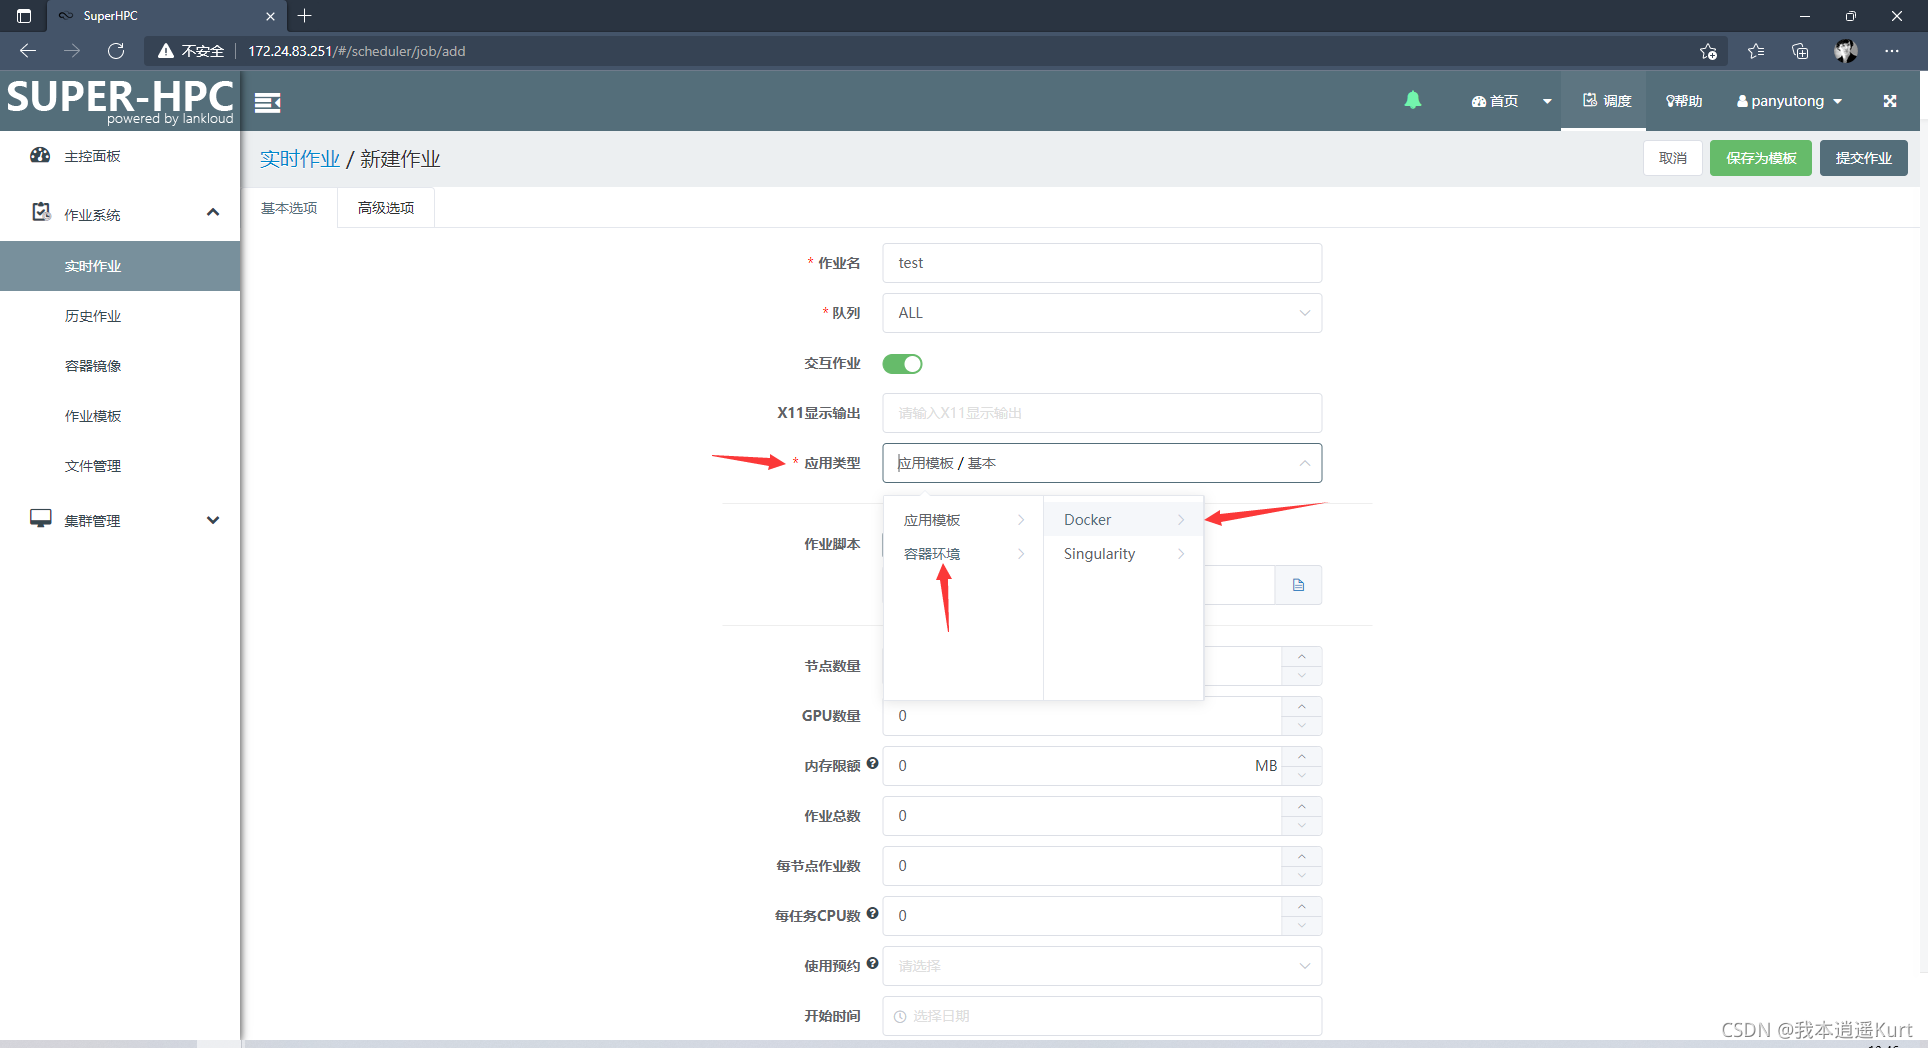Expand the Singularity submenu option
1928x1048 pixels.
pyautogui.click(x=1123, y=554)
